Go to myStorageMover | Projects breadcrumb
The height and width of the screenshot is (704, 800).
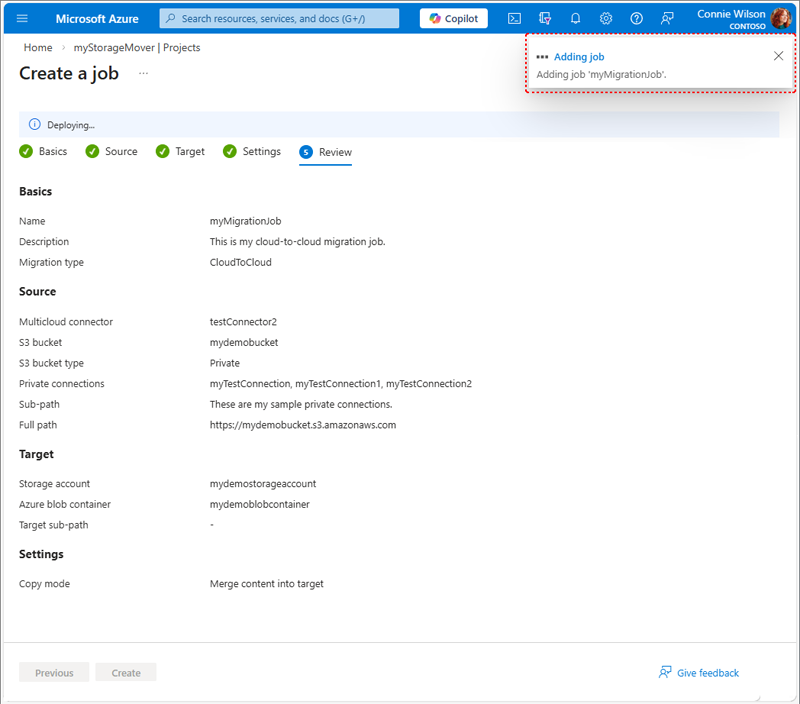tap(137, 47)
